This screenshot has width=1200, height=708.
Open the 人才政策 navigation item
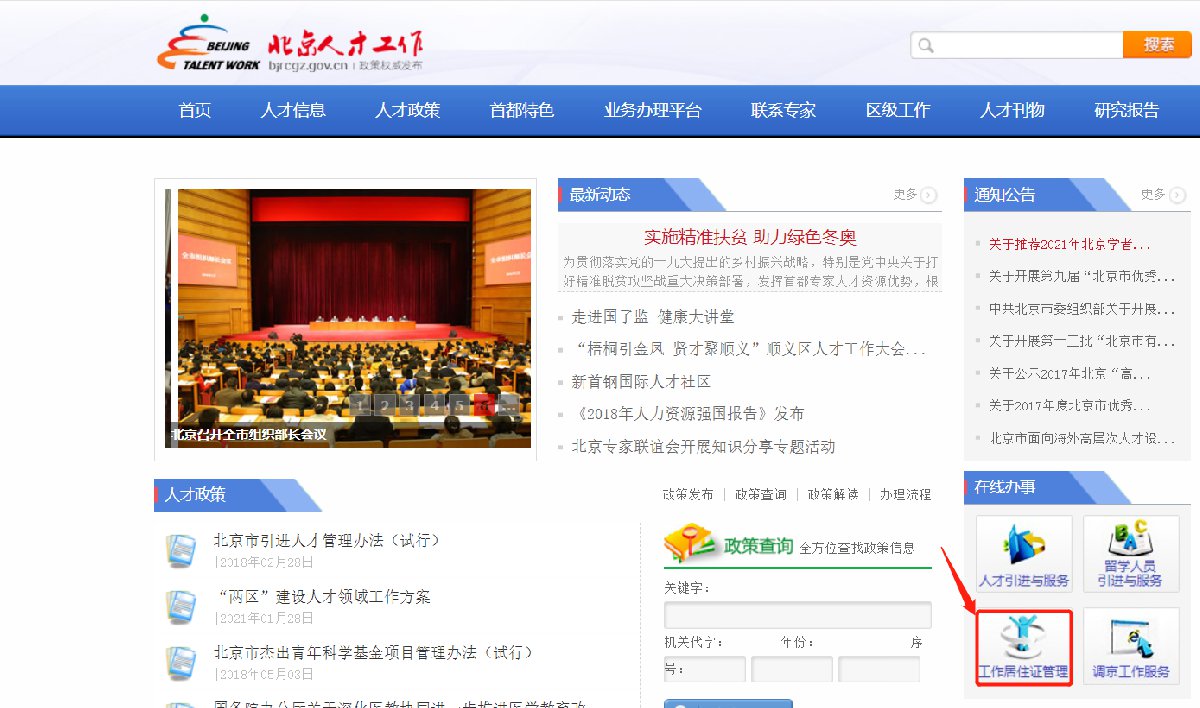(x=407, y=110)
